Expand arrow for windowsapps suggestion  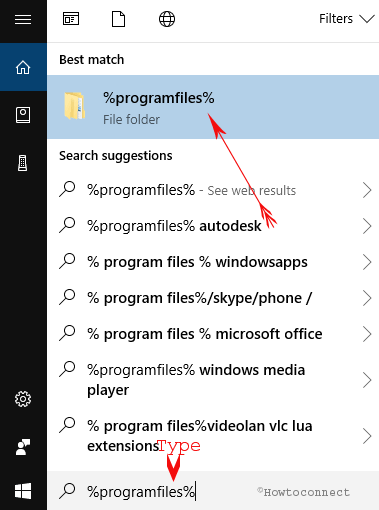point(367,262)
